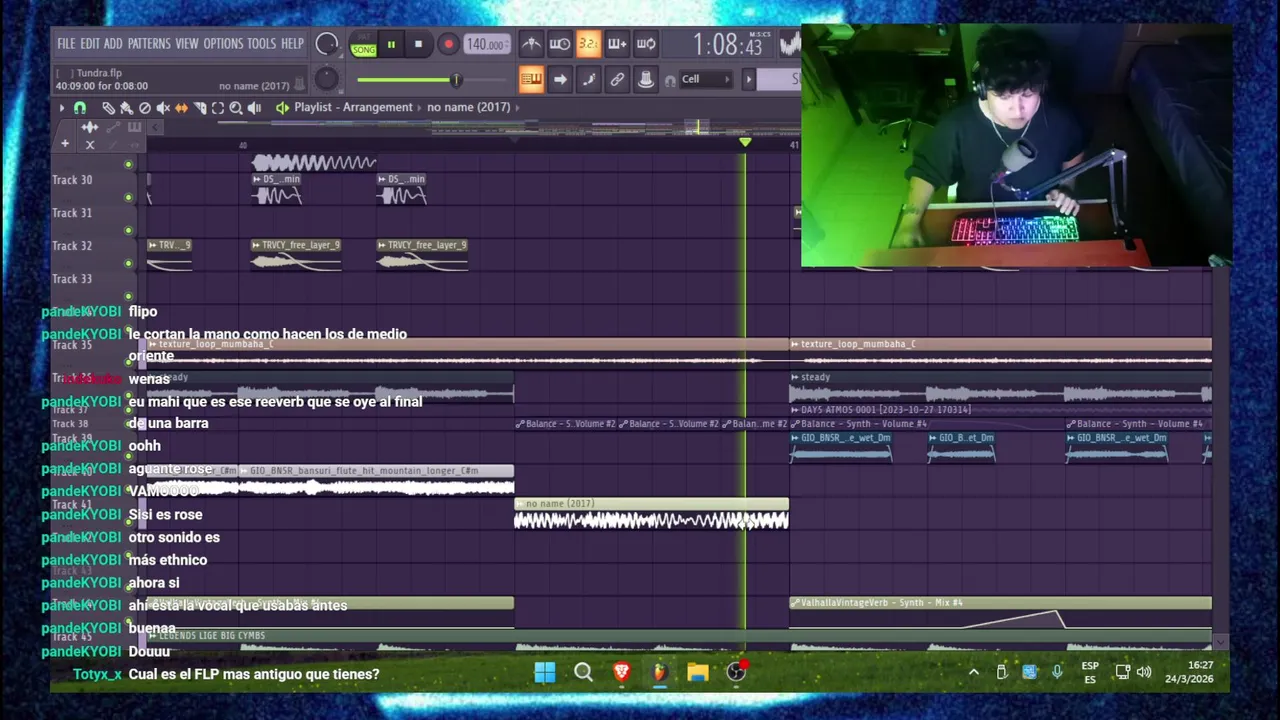Mute Track 31 with its green LED

(128, 230)
